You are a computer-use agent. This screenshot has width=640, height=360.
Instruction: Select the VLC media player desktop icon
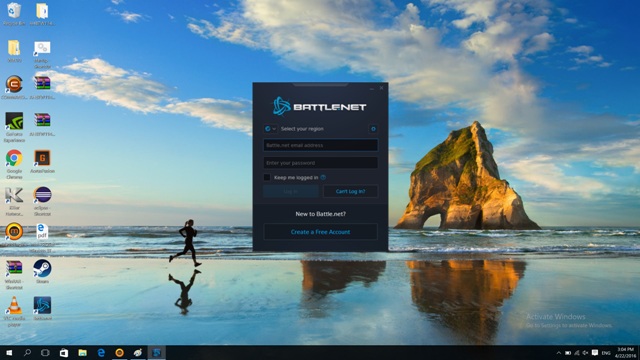click(x=14, y=311)
